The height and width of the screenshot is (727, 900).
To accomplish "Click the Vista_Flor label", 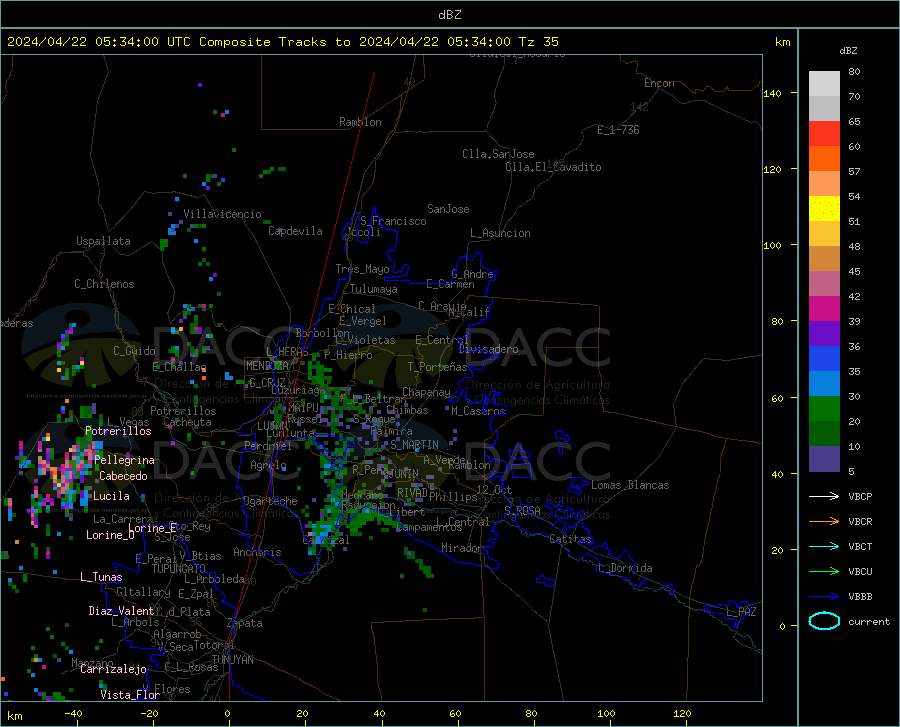I will click(130, 695).
